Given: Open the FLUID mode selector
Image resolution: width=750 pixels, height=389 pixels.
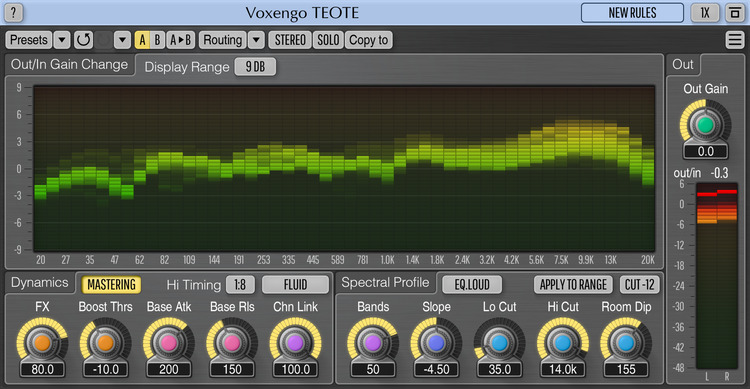Looking at the screenshot, I should pos(295,285).
